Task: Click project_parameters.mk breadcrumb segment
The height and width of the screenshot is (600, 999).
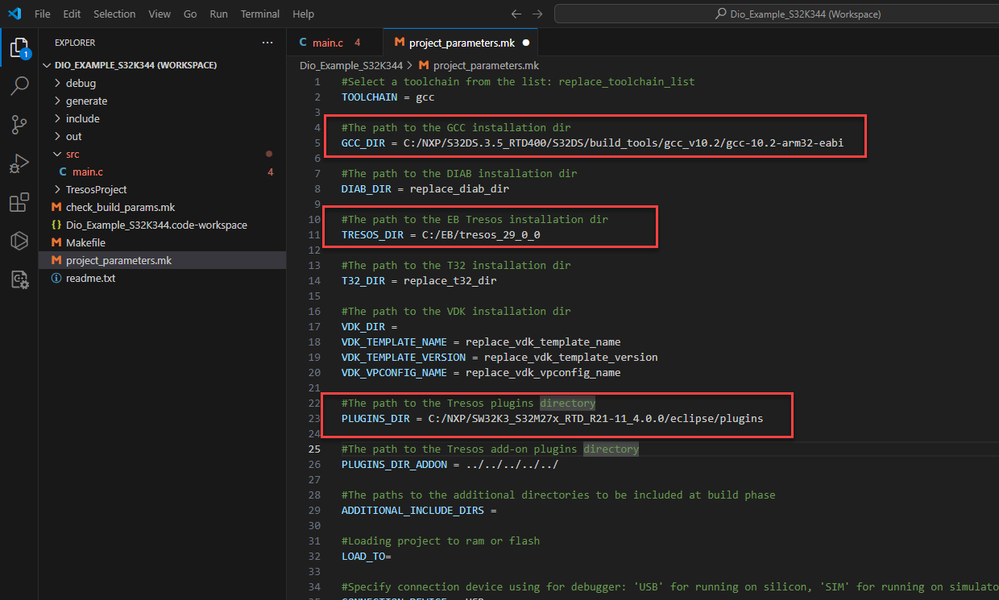Action: tap(485, 65)
